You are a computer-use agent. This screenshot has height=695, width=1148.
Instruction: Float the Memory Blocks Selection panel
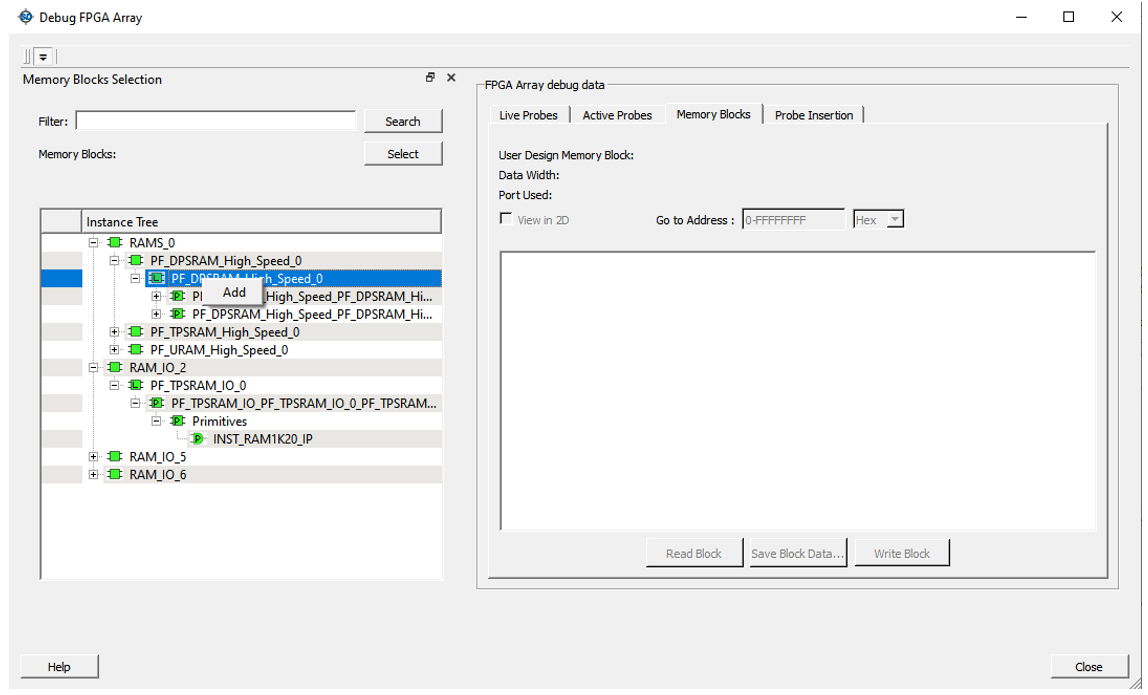(430, 78)
